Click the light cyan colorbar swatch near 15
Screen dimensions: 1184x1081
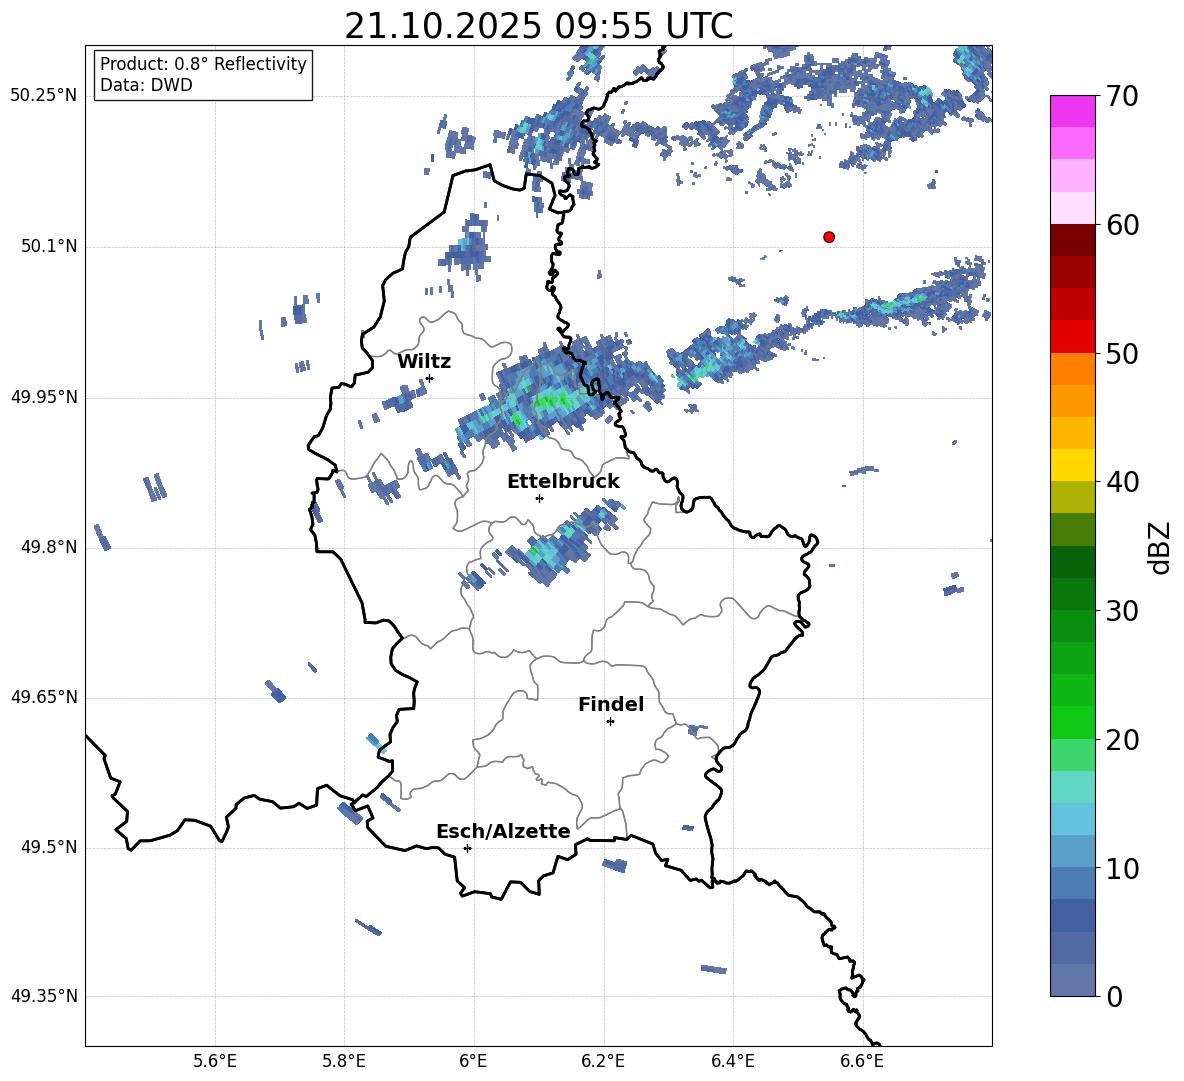point(1072,787)
